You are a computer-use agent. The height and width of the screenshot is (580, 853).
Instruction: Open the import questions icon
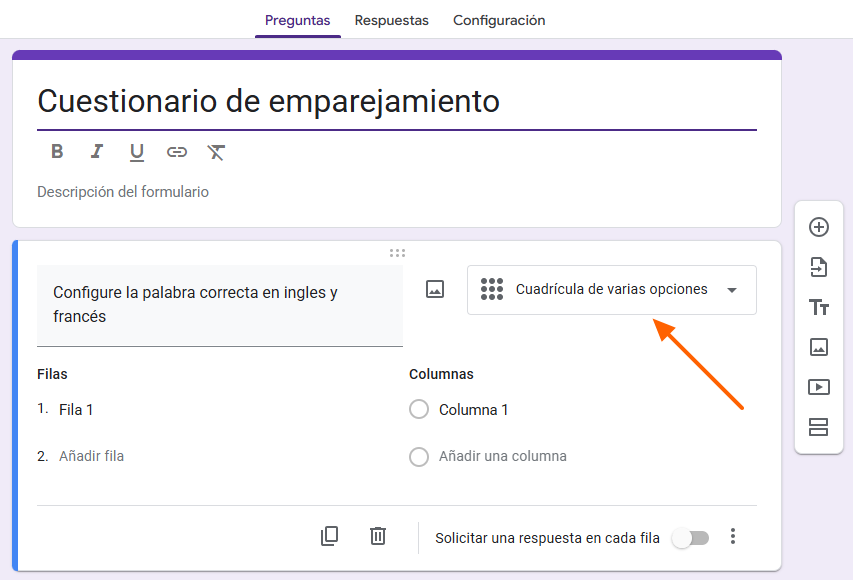pyautogui.click(x=818, y=267)
